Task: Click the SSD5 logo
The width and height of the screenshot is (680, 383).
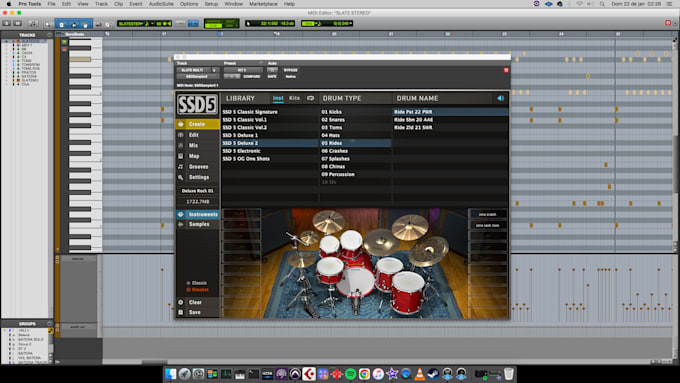Action: pos(197,105)
